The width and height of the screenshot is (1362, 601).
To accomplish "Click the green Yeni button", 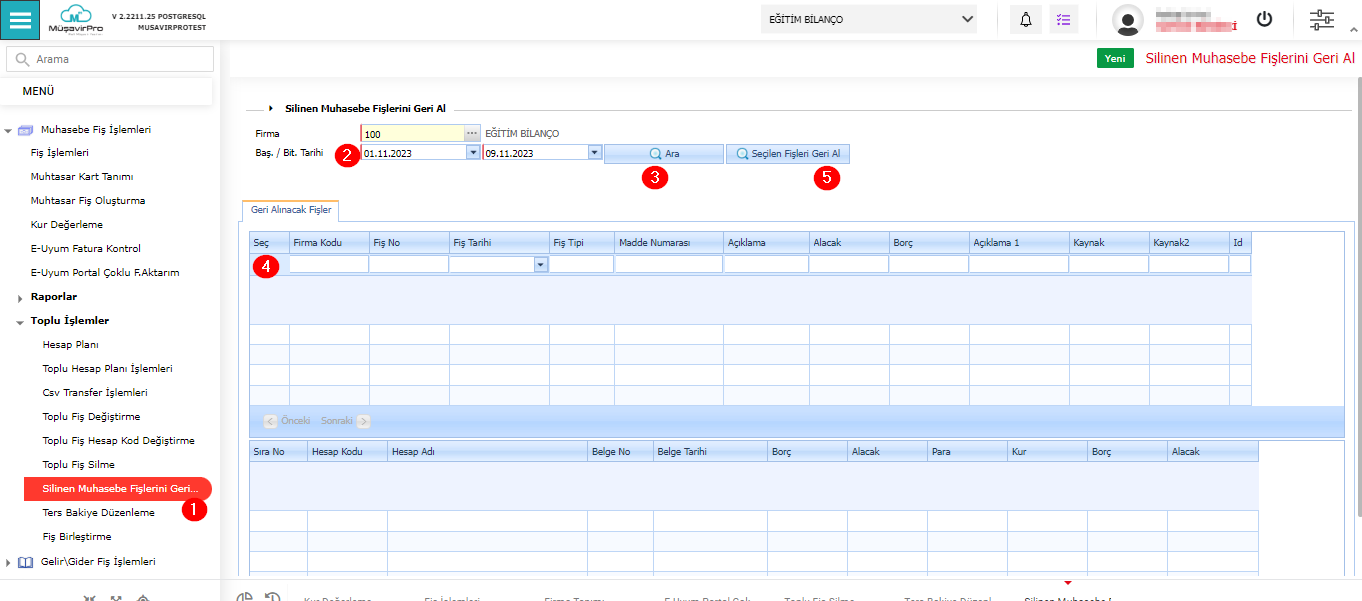I will (1115, 58).
